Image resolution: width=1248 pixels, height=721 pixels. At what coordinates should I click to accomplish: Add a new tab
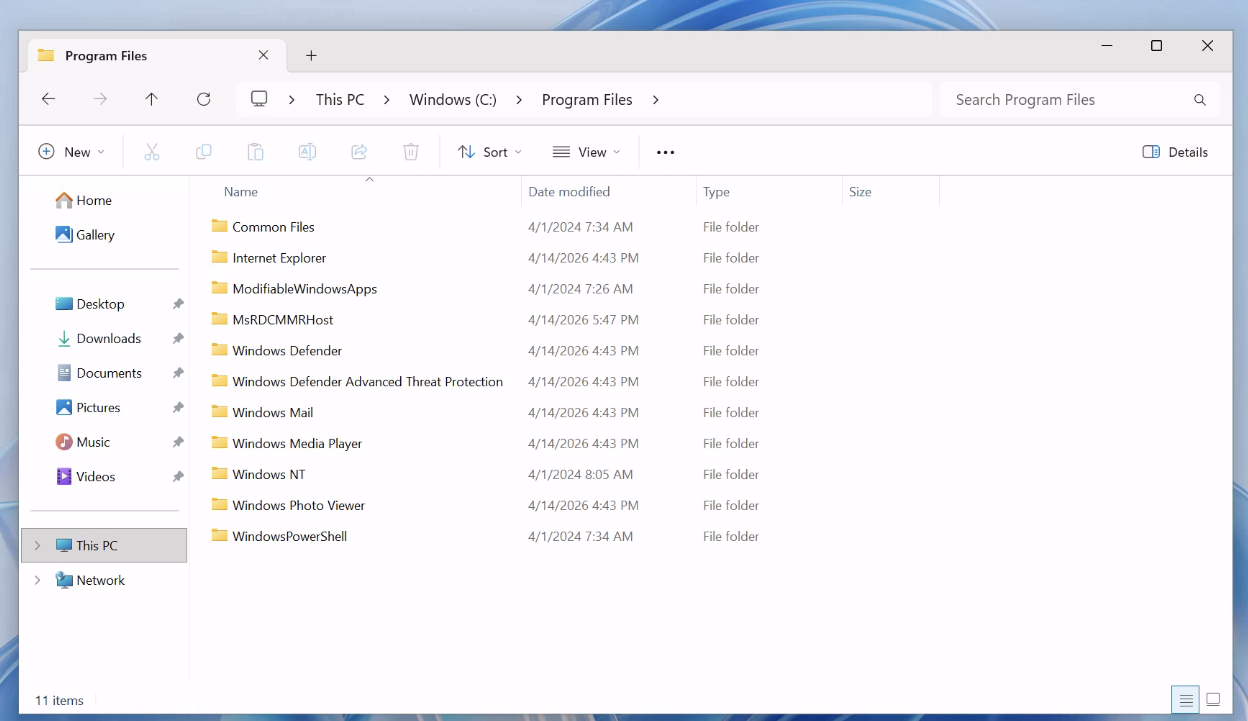311,56
